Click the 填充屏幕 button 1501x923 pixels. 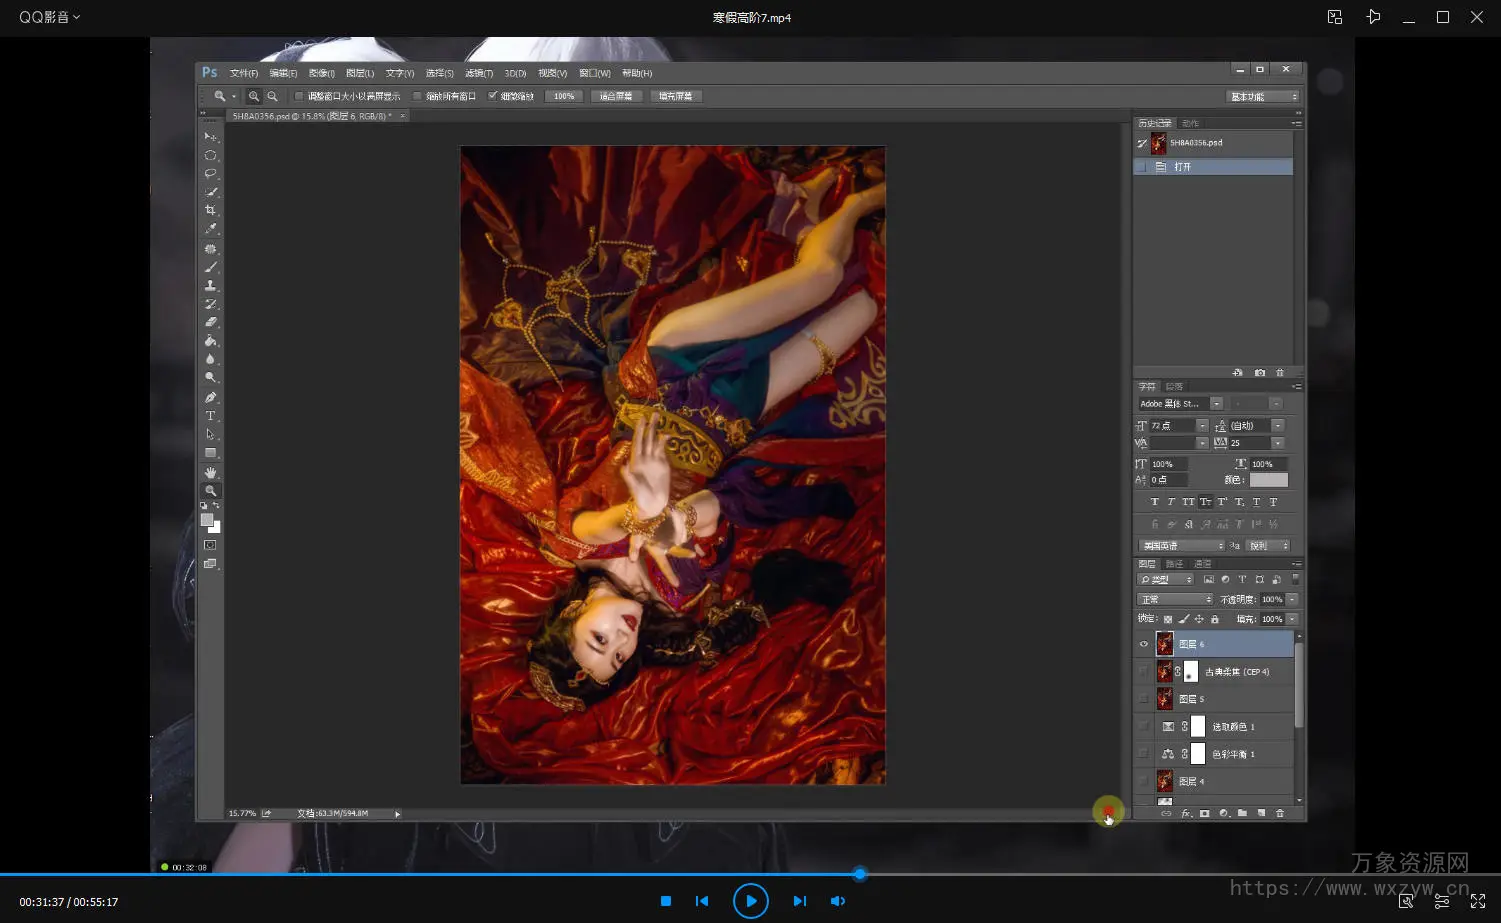676,97
